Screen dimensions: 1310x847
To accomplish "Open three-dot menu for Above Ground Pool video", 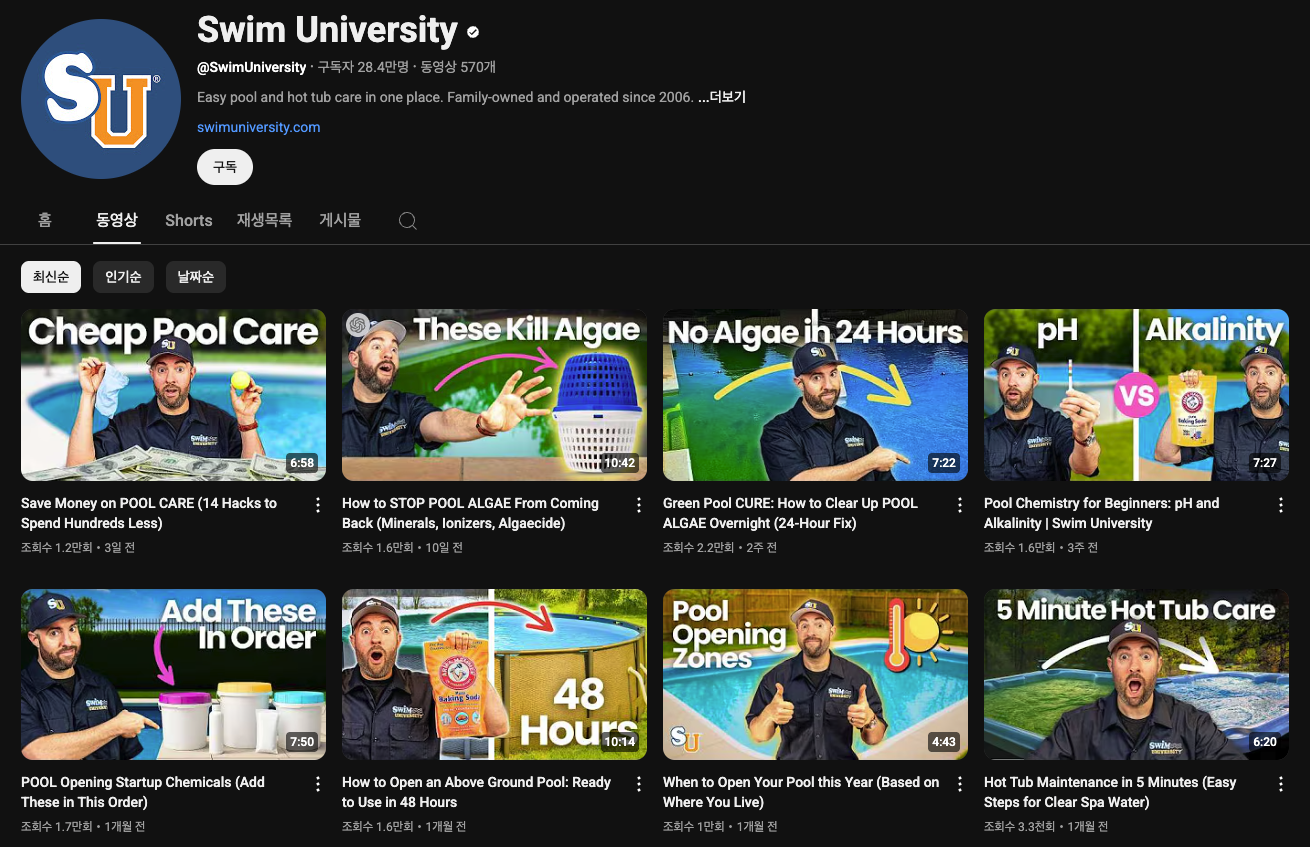I will (639, 784).
